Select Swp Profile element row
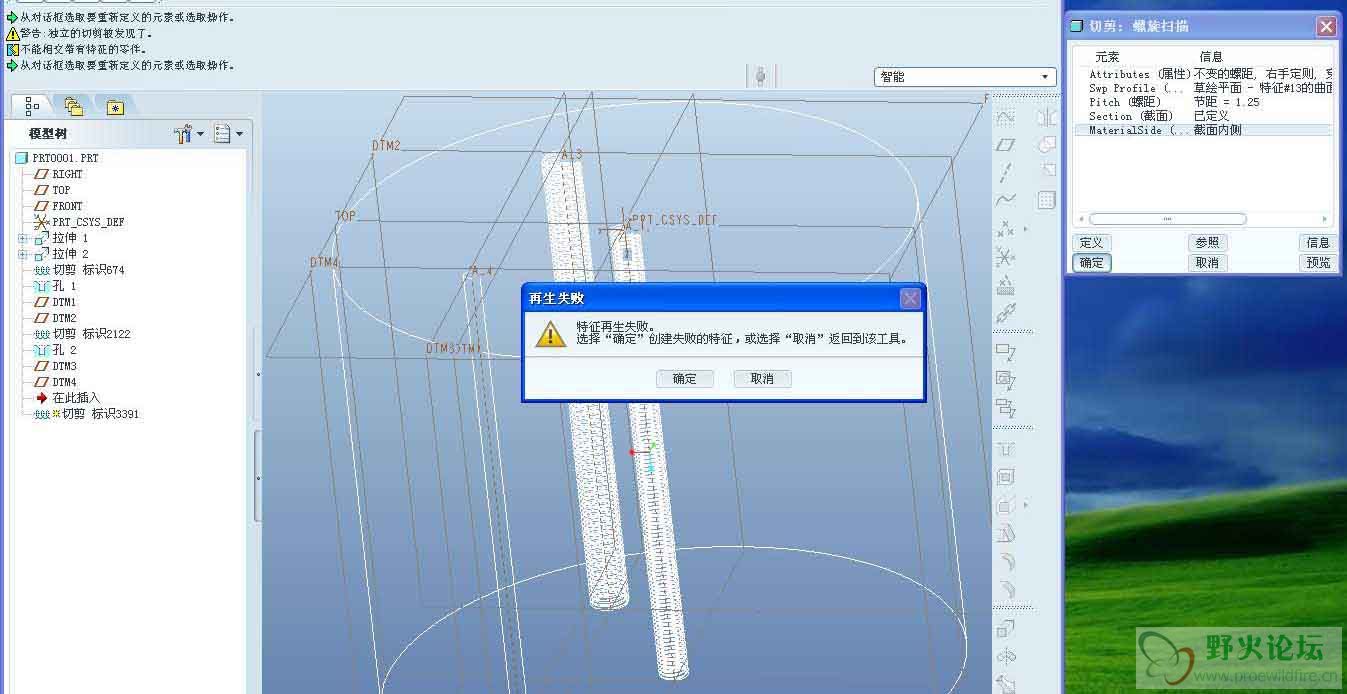Viewport: 1347px width, 694px height. [x=1204, y=88]
